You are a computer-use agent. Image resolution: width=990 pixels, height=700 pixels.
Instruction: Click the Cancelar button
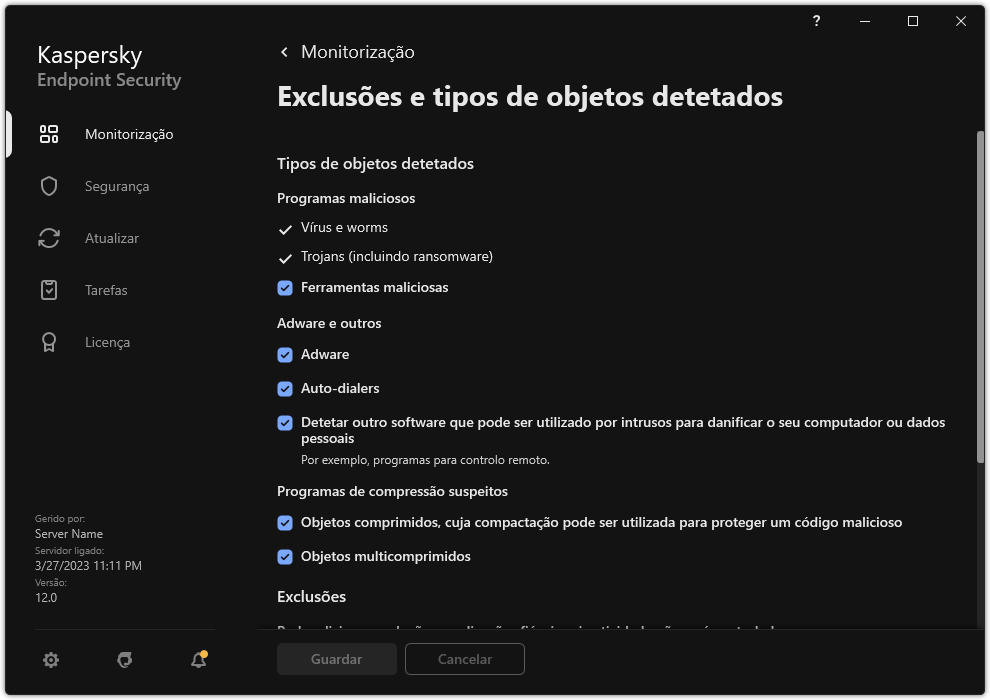tap(464, 659)
